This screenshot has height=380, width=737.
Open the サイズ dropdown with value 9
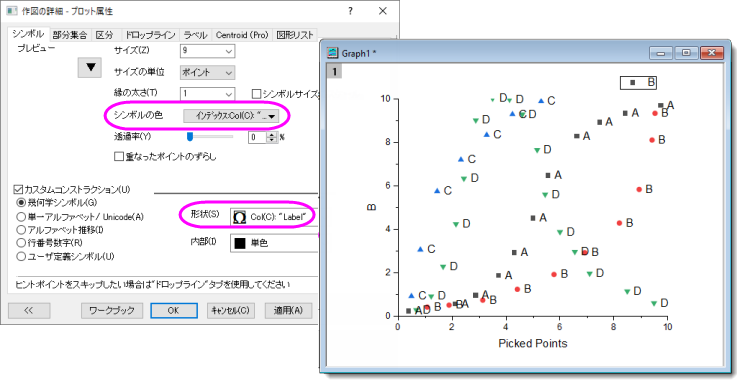207,50
